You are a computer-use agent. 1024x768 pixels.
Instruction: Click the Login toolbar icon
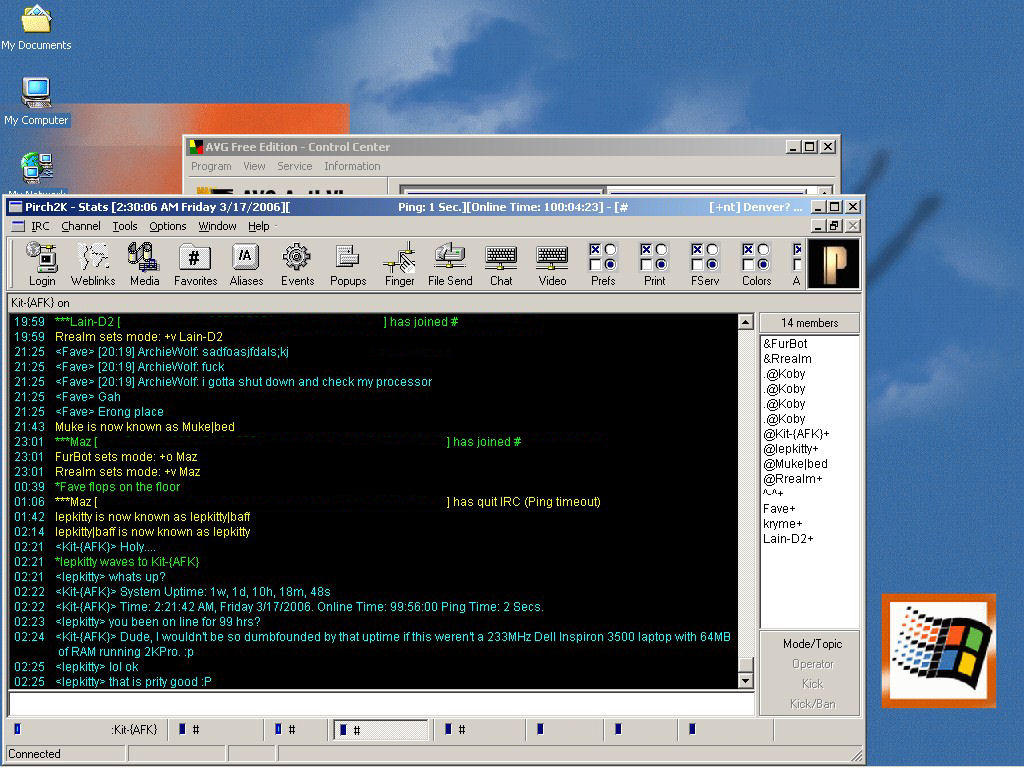(x=42, y=265)
